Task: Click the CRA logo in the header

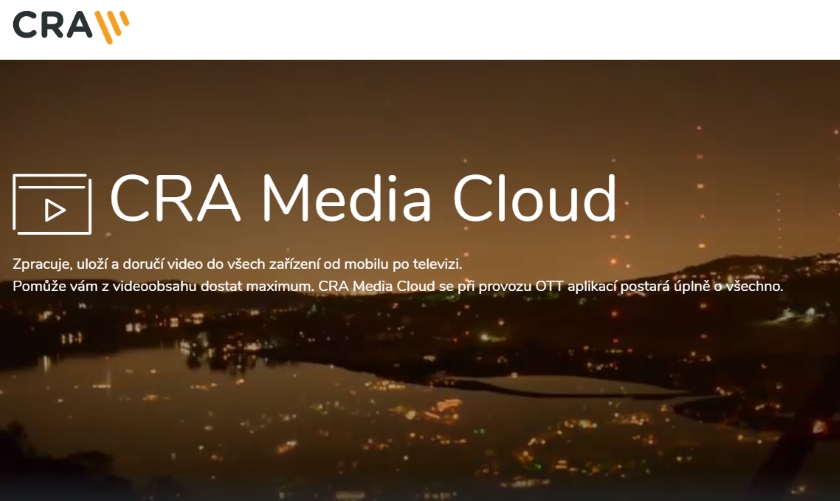Action: coord(71,27)
